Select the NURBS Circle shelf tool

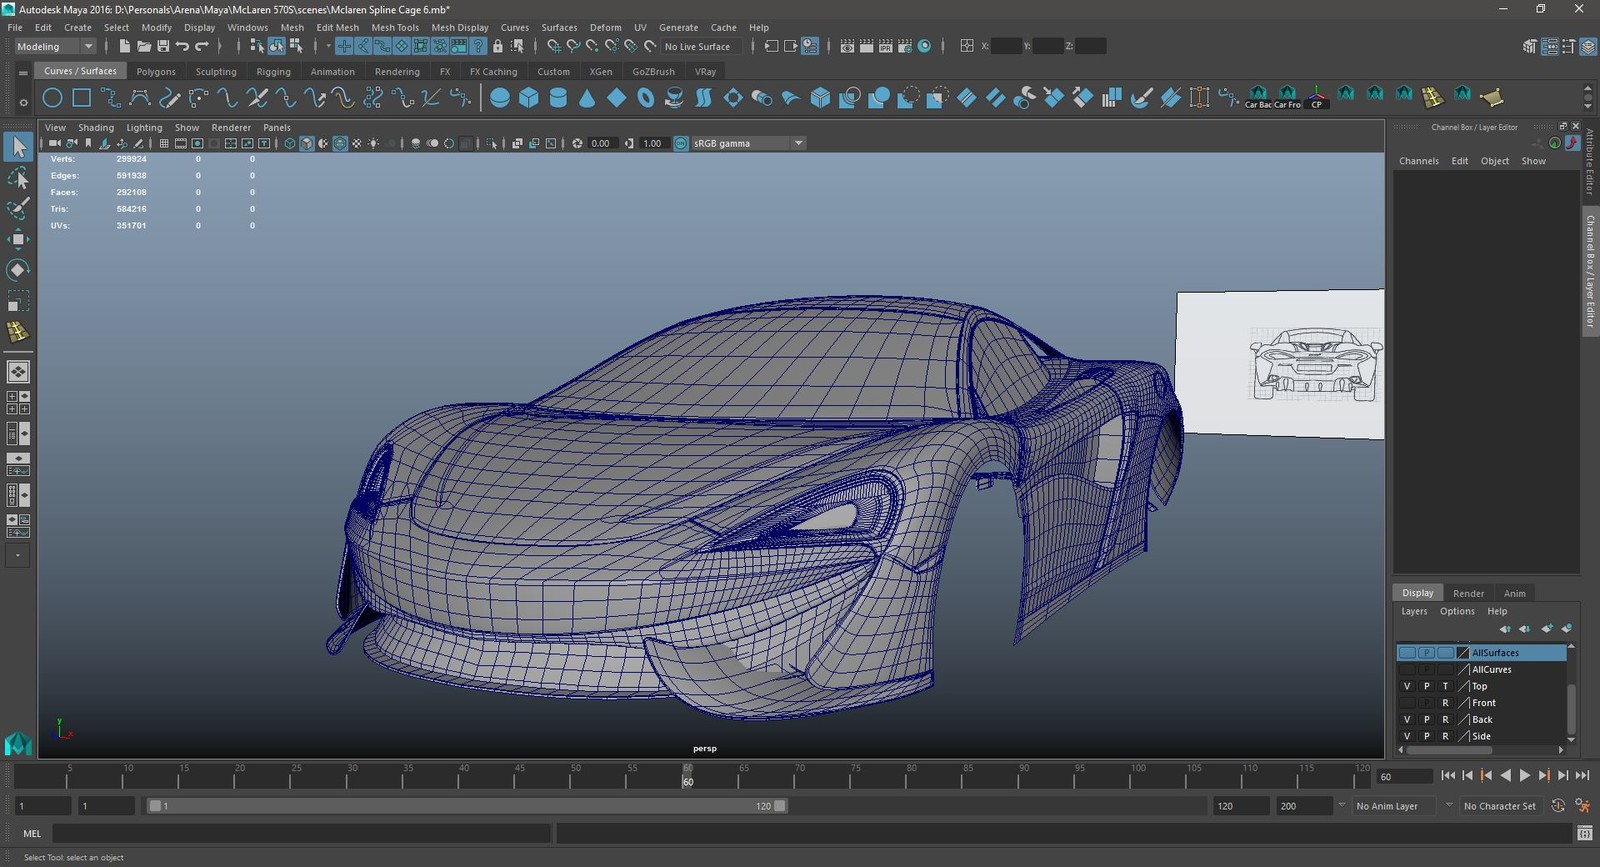coord(53,97)
